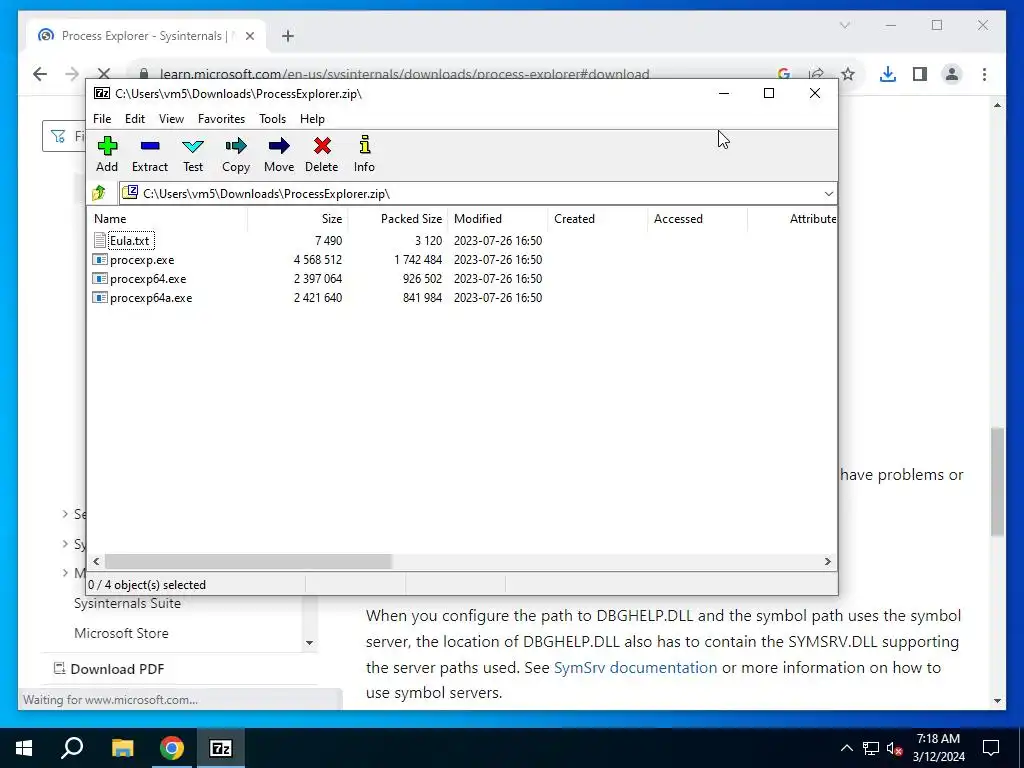The height and width of the screenshot is (768, 1024).
Task: Click the Chrome back arrow
Action: pos(40,74)
